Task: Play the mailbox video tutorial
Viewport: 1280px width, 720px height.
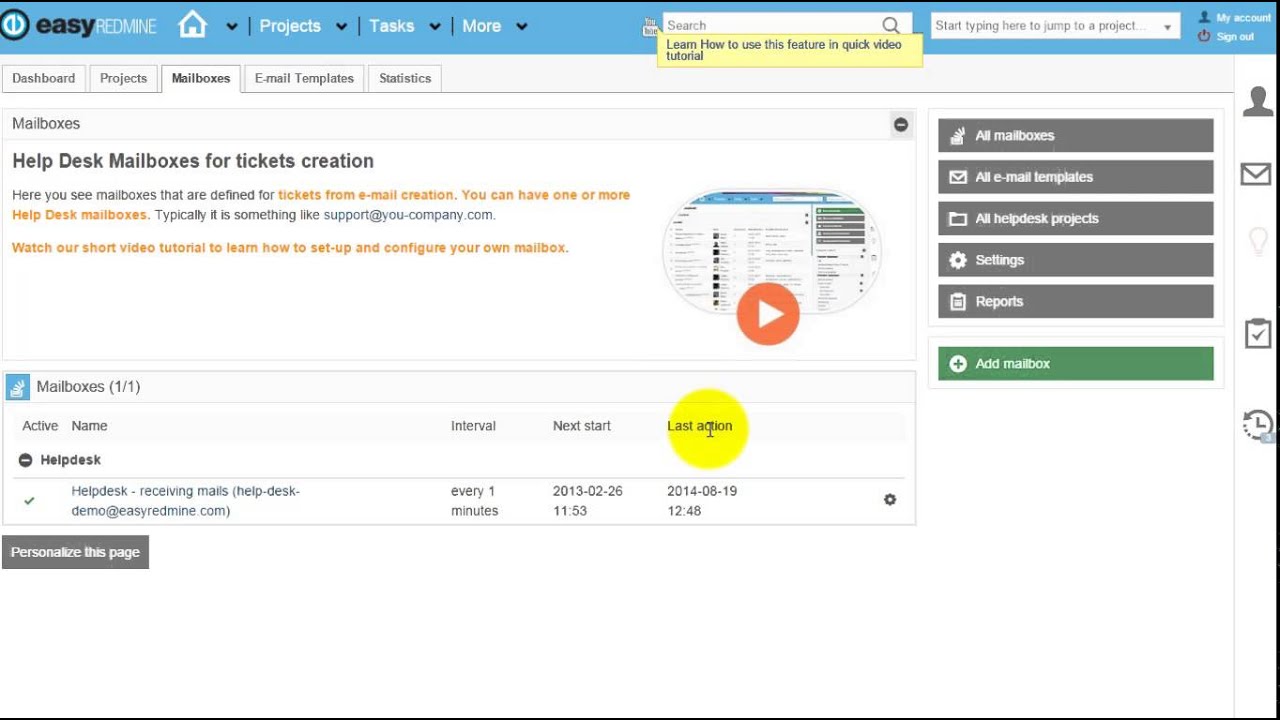Action: (768, 314)
